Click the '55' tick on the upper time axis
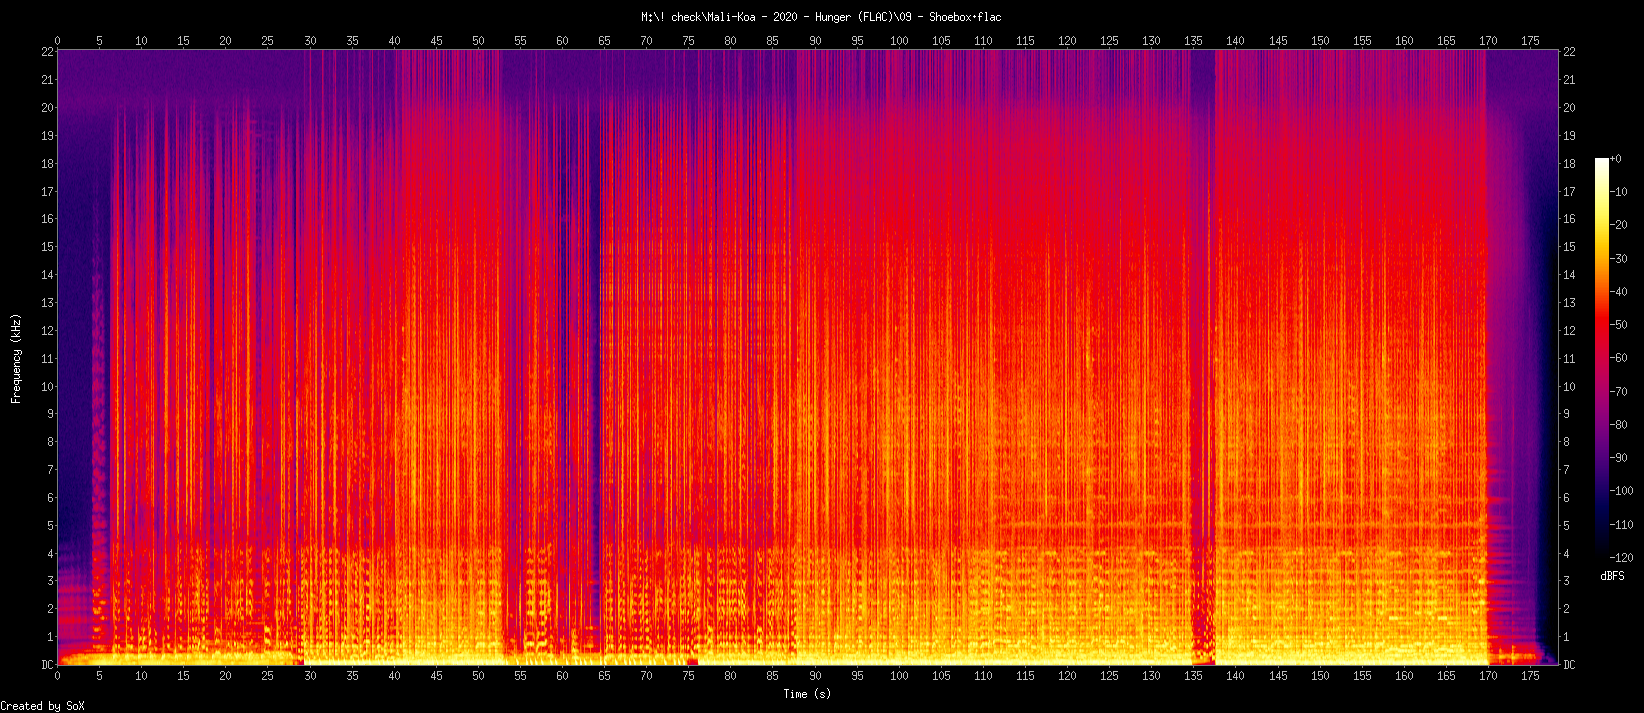Image resolution: width=1644 pixels, height=713 pixels. [520, 41]
